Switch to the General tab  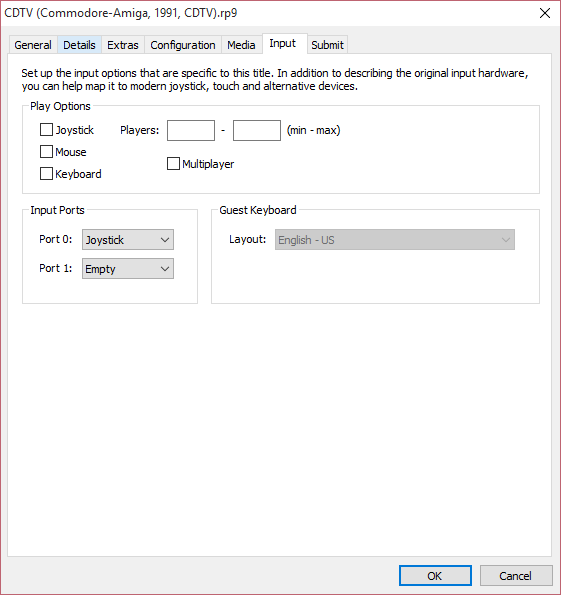33,45
